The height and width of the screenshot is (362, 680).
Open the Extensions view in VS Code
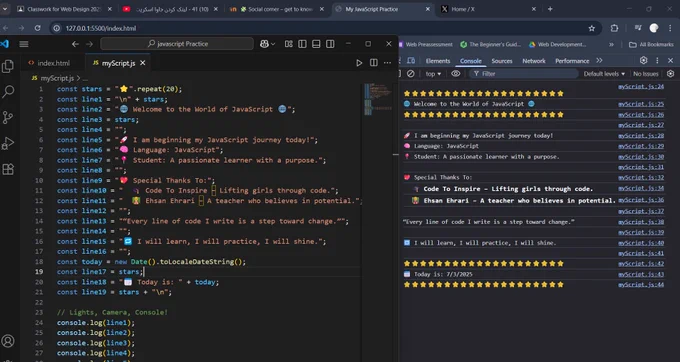(8, 169)
